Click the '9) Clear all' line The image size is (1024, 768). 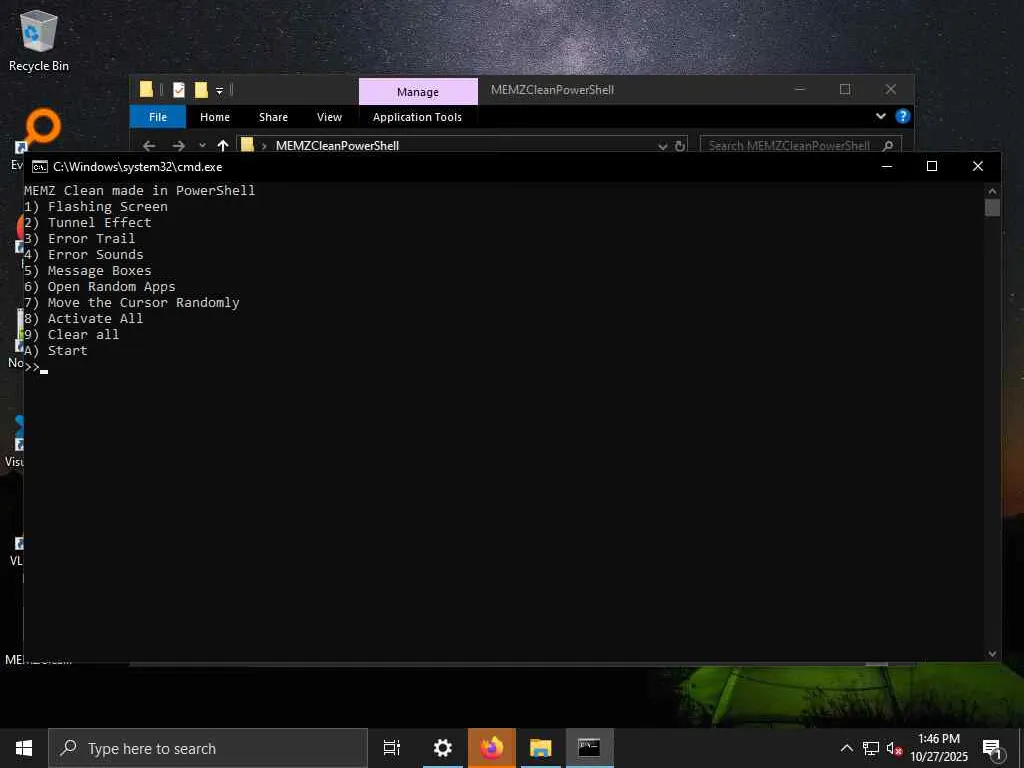tap(72, 334)
